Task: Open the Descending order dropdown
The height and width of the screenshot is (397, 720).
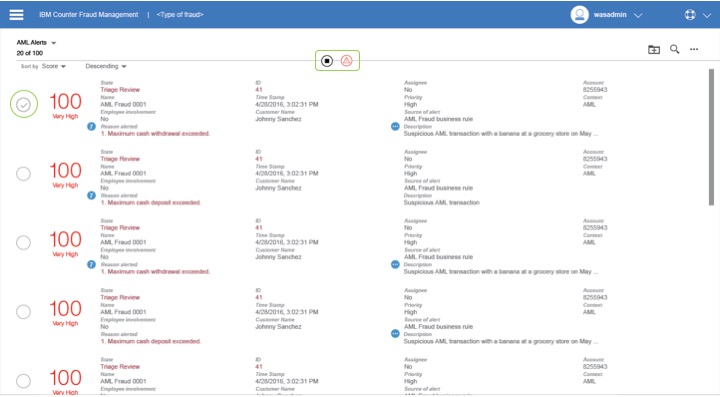Action: [106, 67]
